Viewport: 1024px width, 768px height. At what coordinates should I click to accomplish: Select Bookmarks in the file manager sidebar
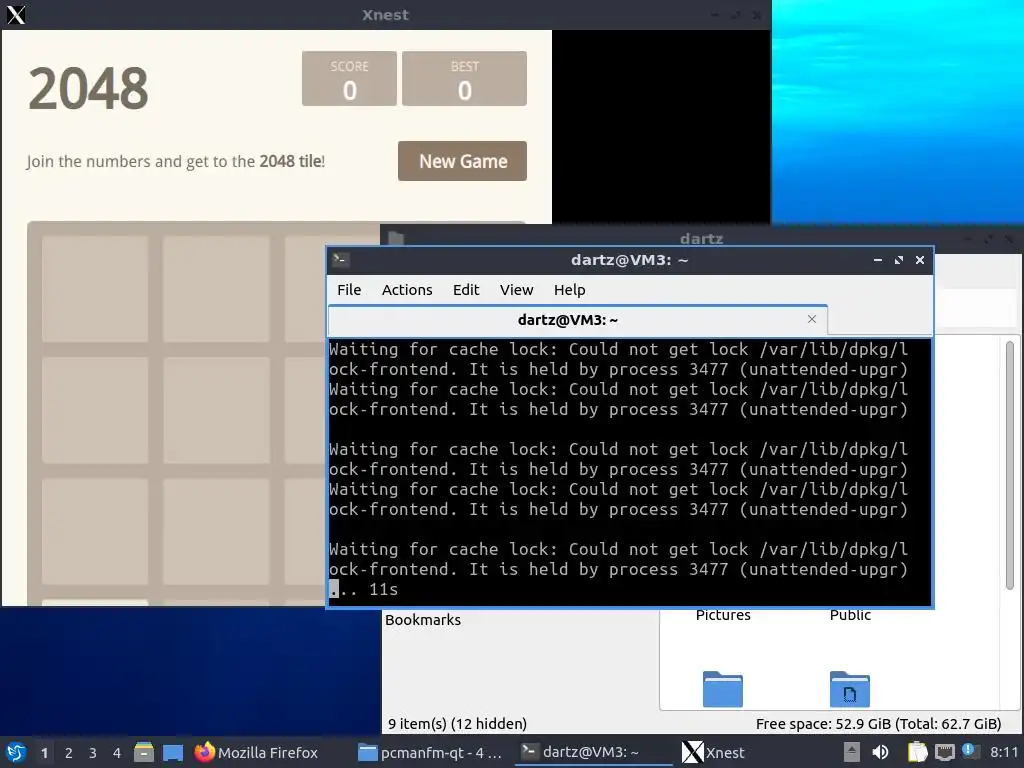point(423,620)
